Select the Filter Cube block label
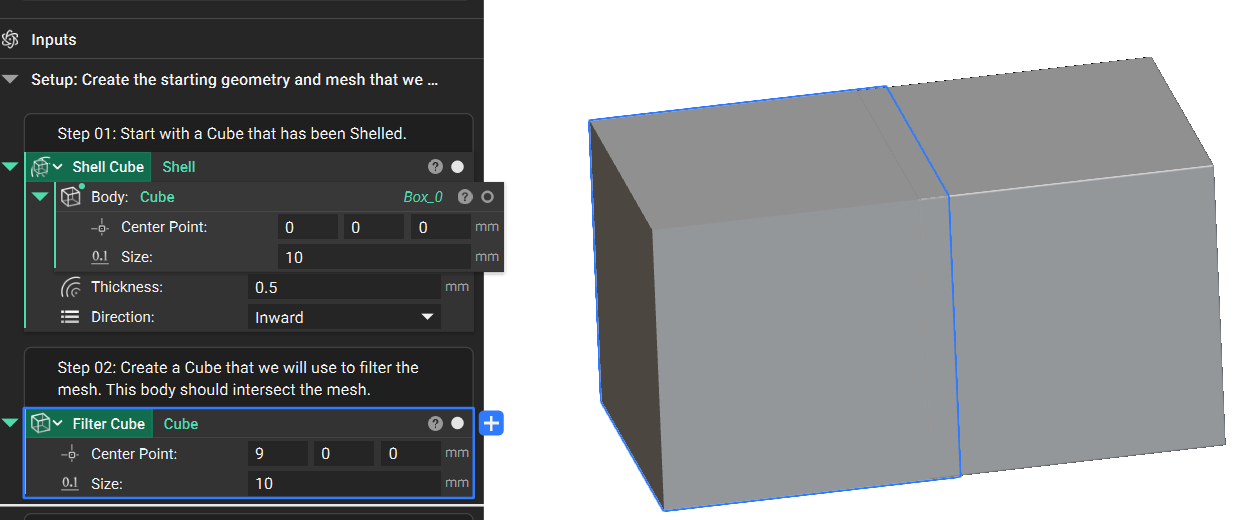 pos(109,424)
